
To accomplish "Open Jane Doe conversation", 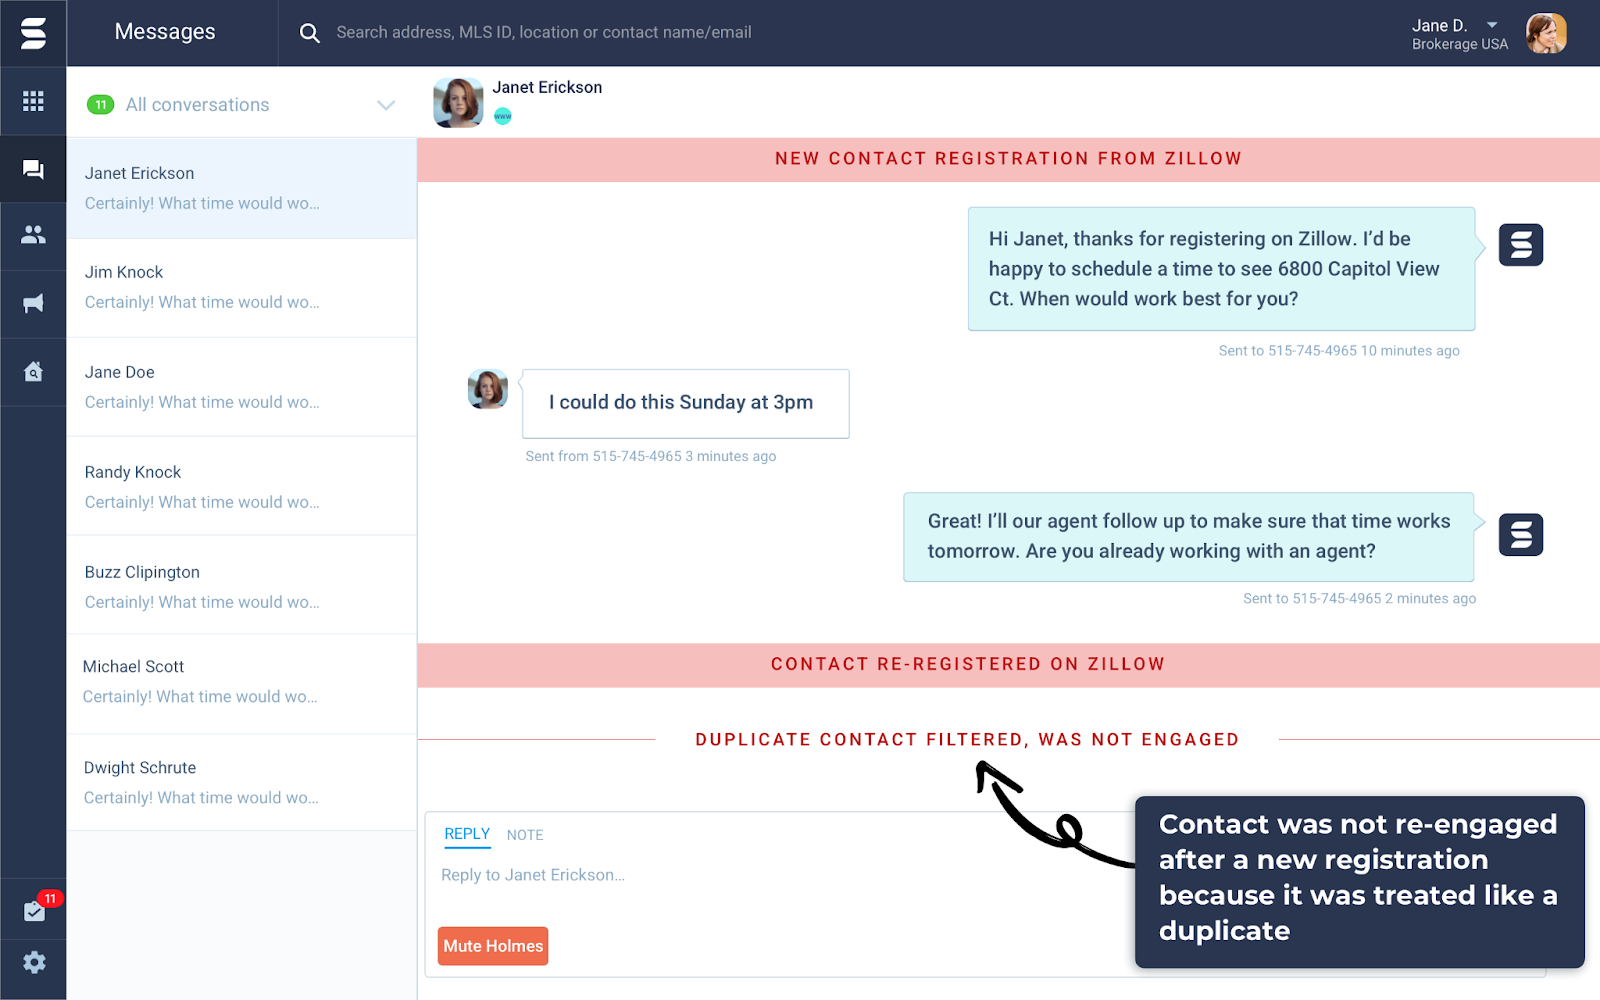I will tap(241, 387).
